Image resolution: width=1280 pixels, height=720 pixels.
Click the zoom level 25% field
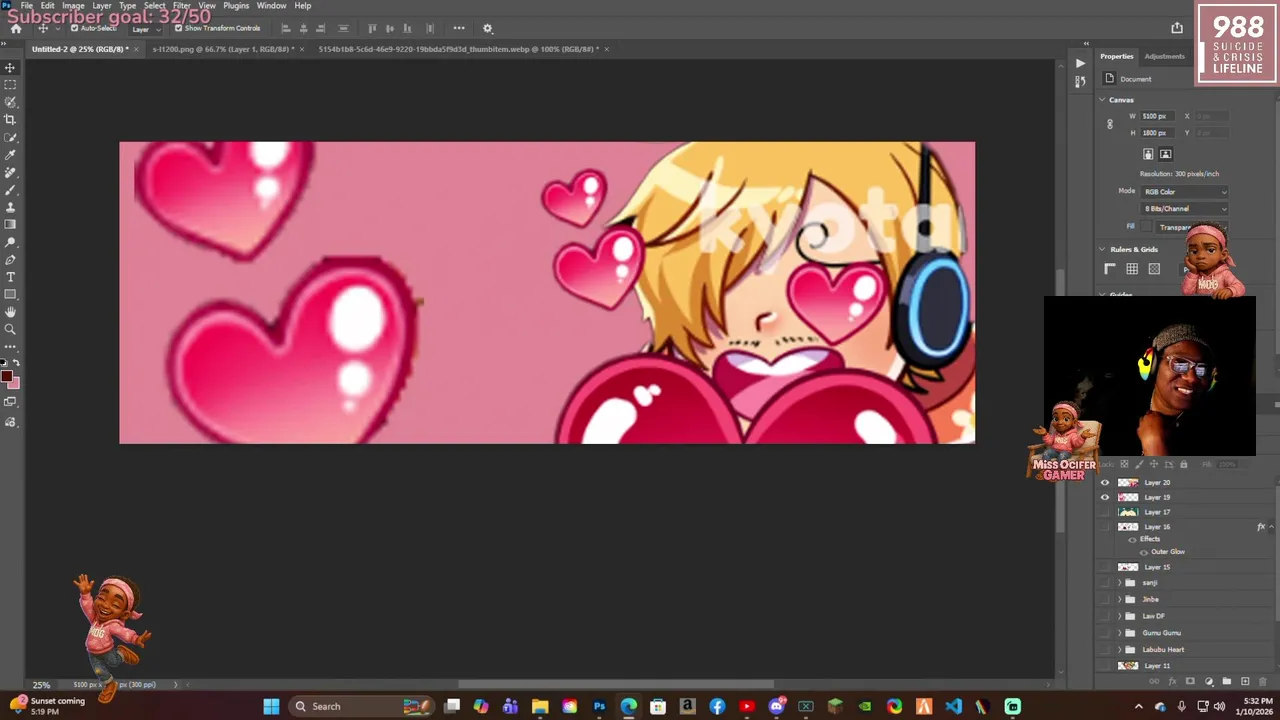click(41, 685)
